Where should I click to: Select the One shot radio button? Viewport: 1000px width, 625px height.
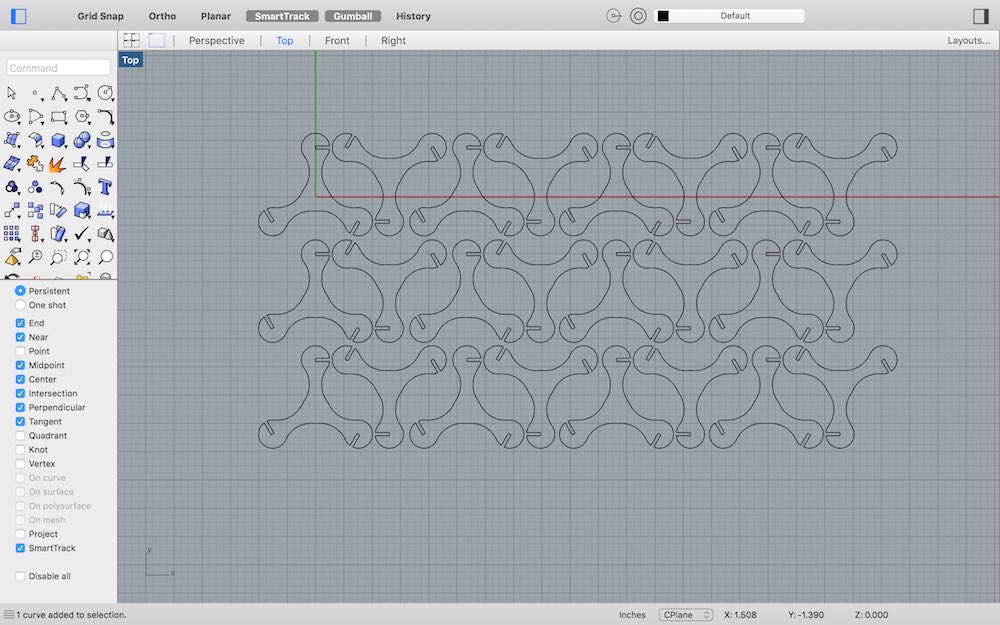point(20,305)
